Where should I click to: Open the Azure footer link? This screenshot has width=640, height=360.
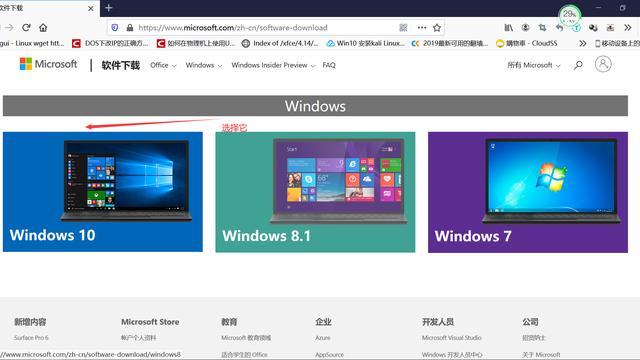coord(322,338)
